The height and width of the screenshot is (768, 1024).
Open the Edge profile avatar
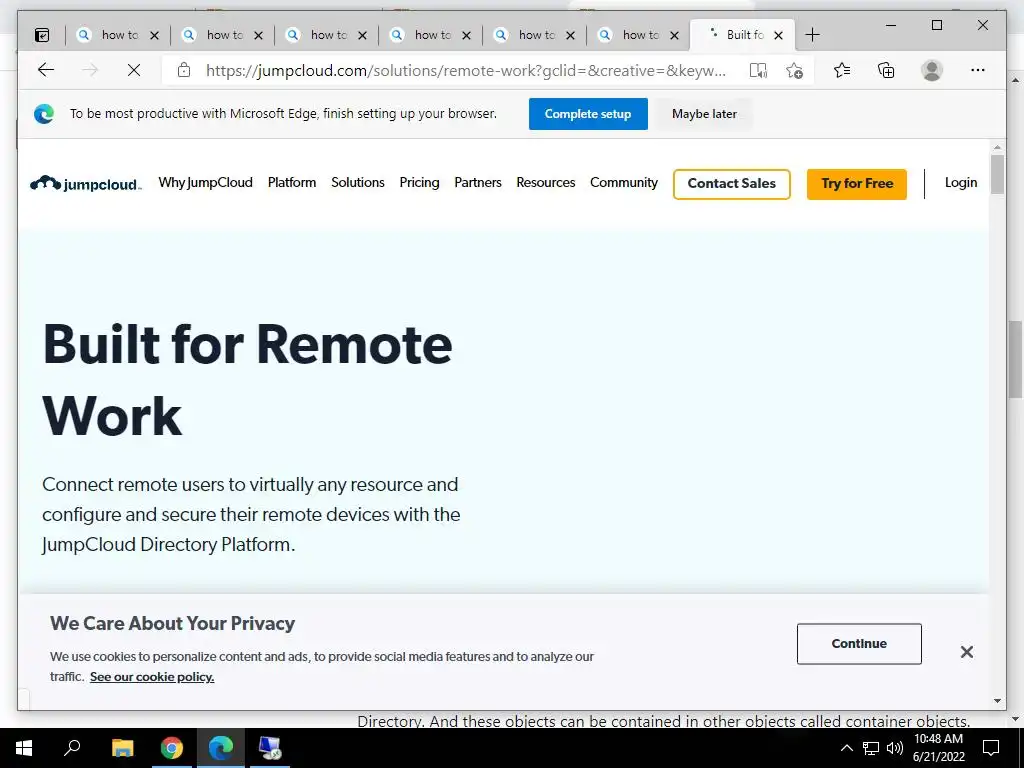coord(932,70)
